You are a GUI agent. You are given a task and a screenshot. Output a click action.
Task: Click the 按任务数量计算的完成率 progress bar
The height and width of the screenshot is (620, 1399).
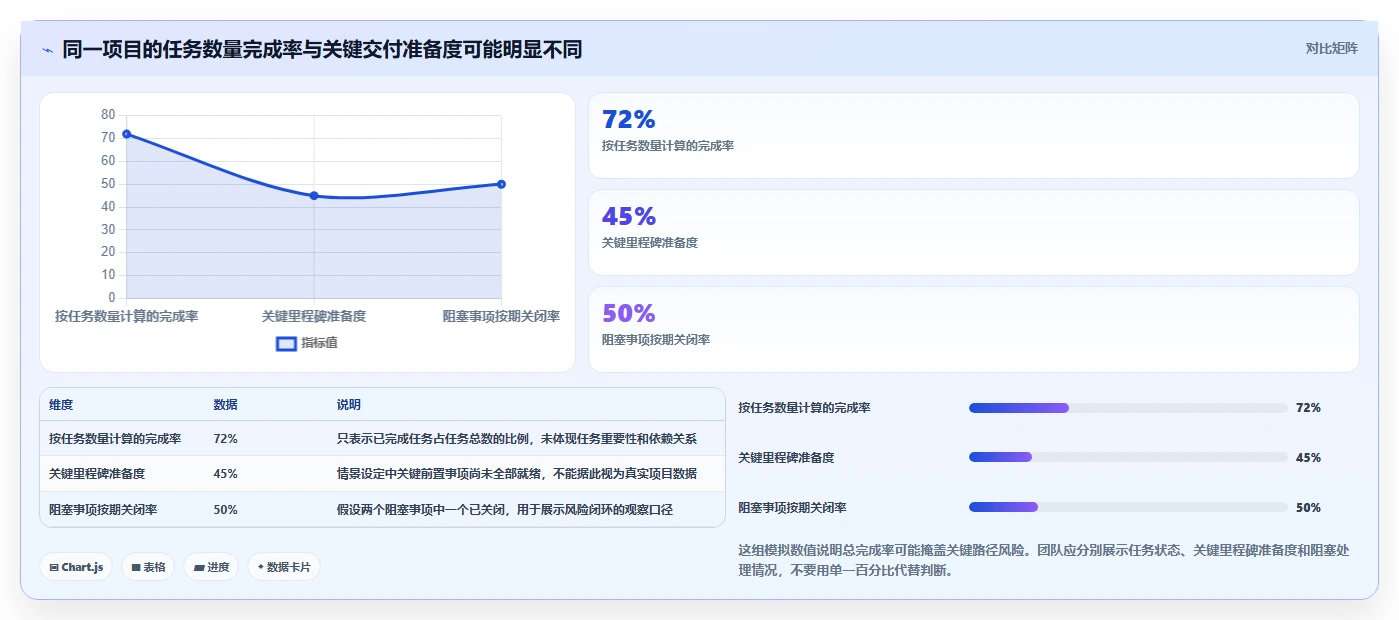(1128, 408)
